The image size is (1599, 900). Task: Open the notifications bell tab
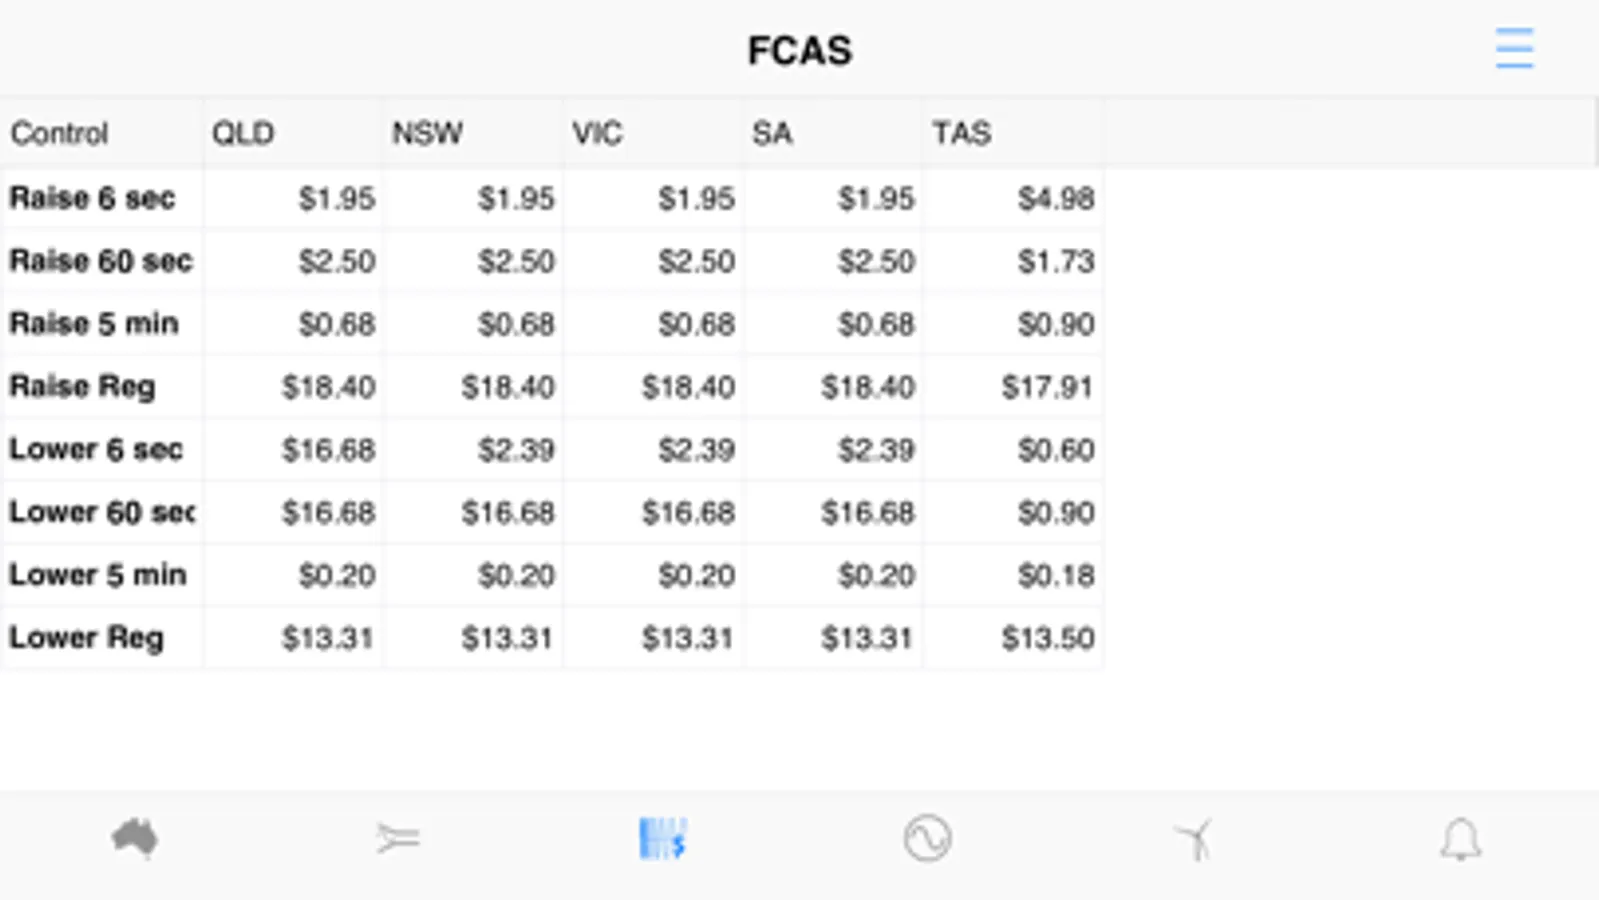click(1460, 838)
